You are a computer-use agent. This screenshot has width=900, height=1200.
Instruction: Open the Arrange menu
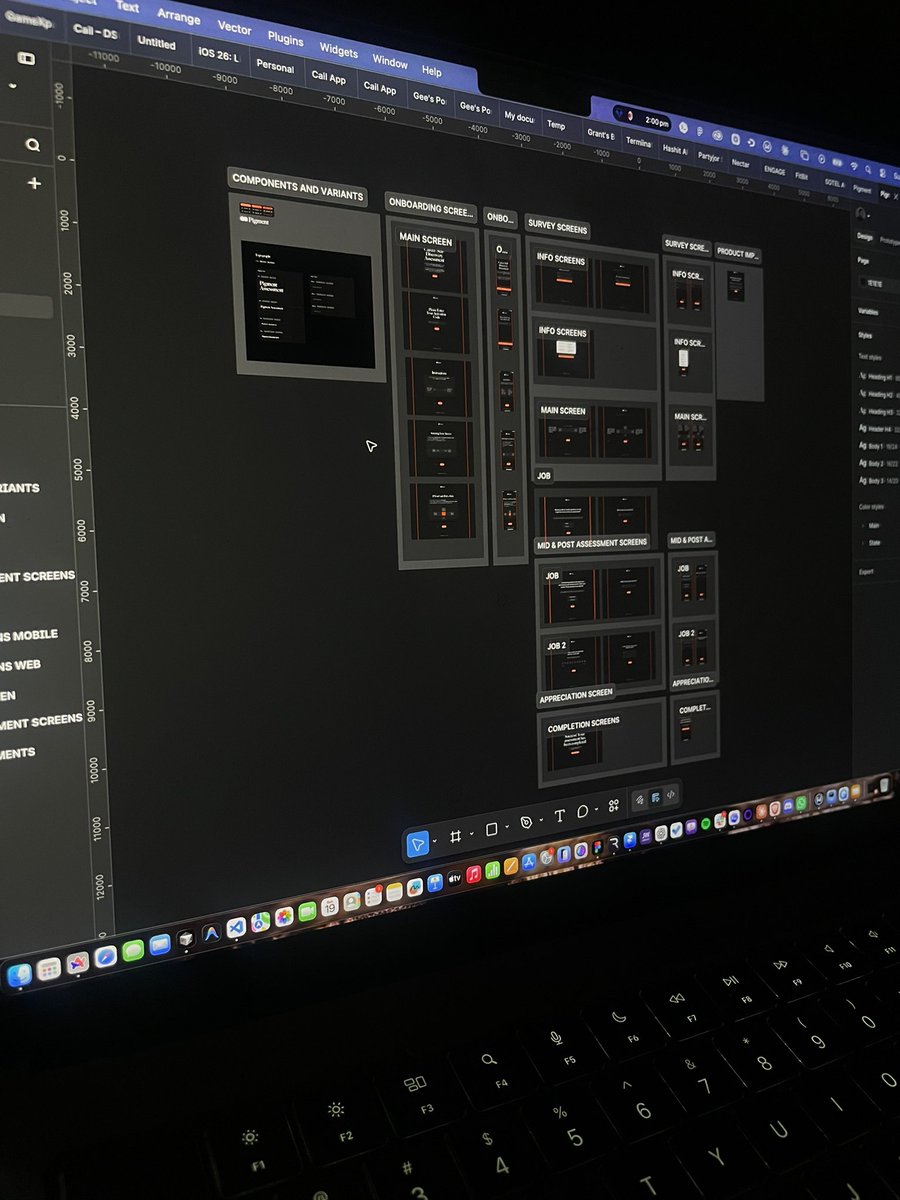point(178,16)
